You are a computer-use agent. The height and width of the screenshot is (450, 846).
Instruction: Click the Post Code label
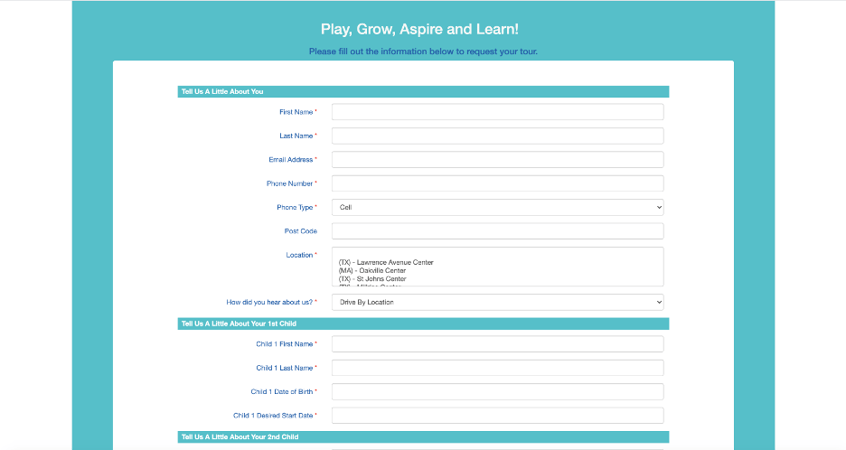coord(301,231)
